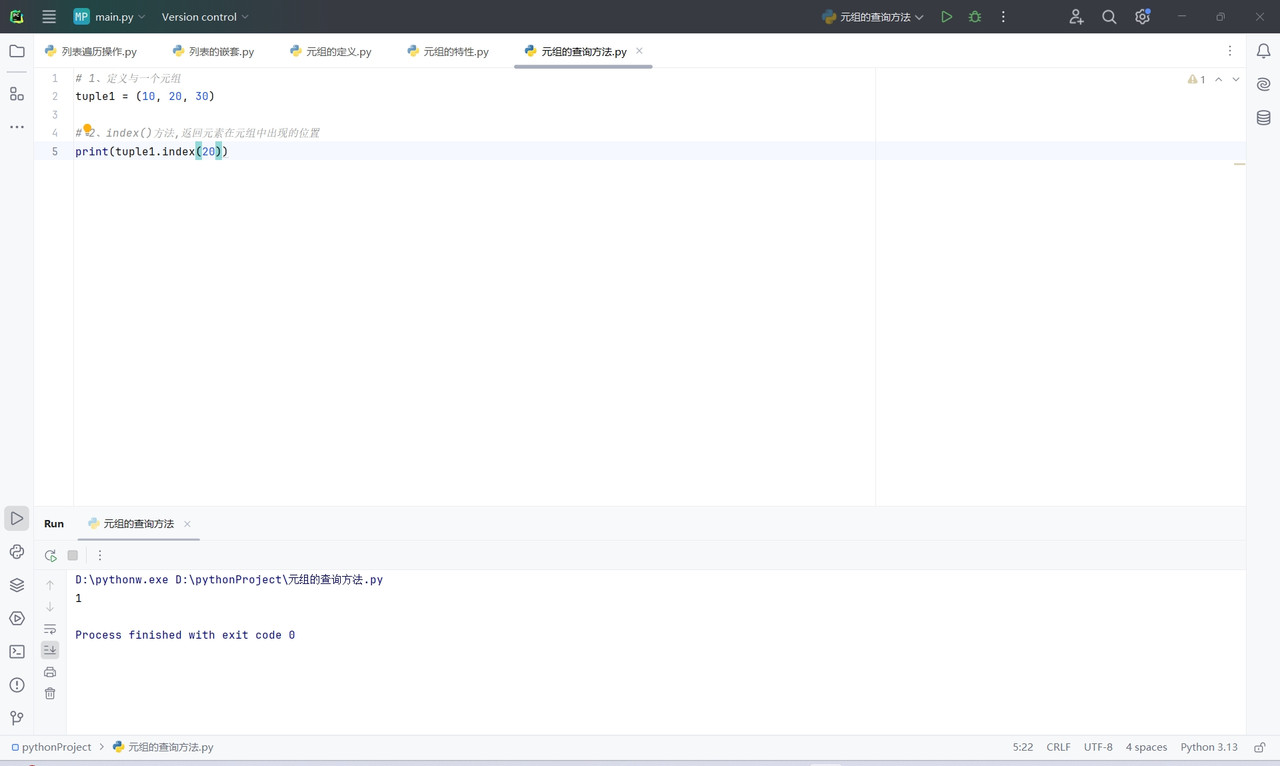This screenshot has height=766, width=1280.
Task: Open the Structure tool window
Action: 17,94
